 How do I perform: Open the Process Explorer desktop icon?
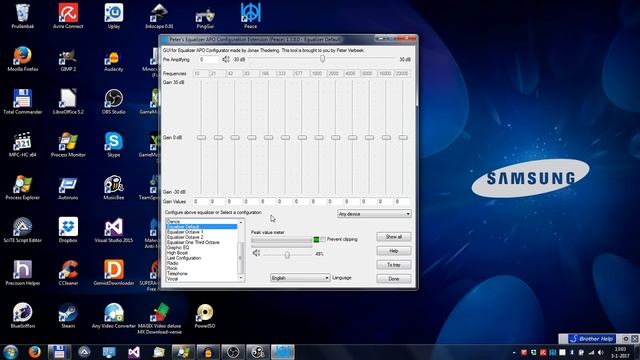(22, 187)
